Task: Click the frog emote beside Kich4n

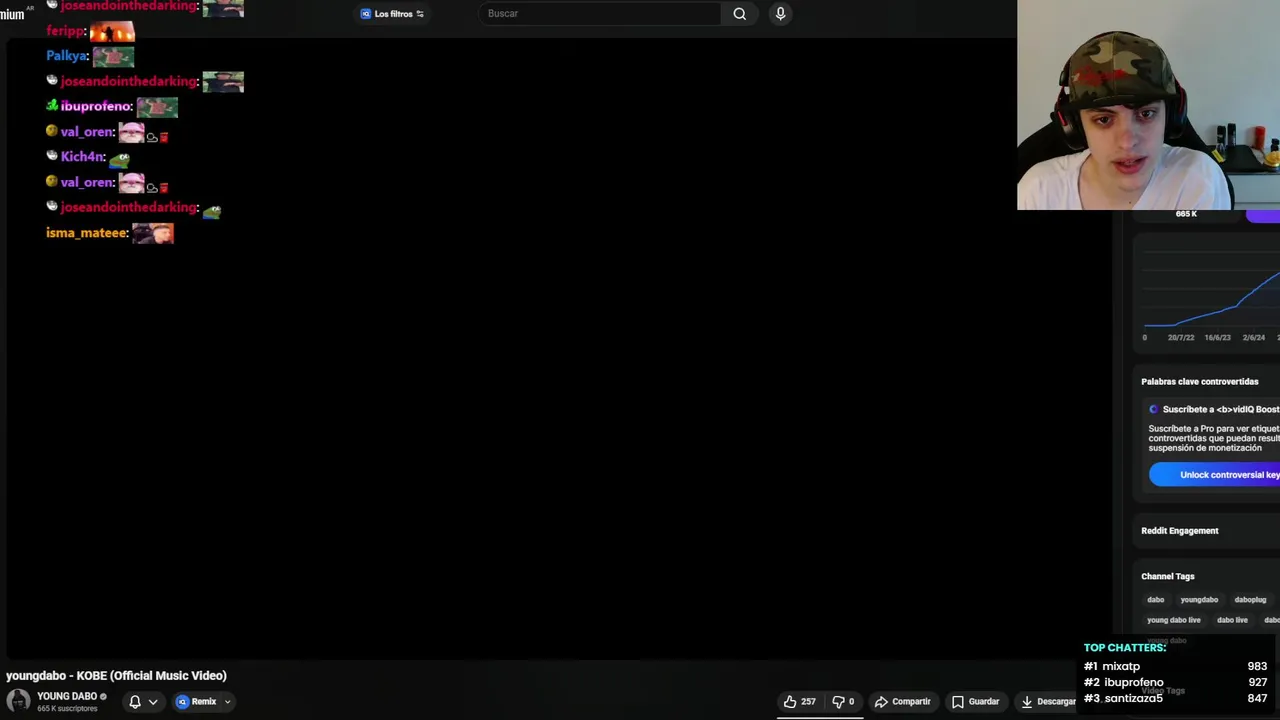Action: coord(120,158)
